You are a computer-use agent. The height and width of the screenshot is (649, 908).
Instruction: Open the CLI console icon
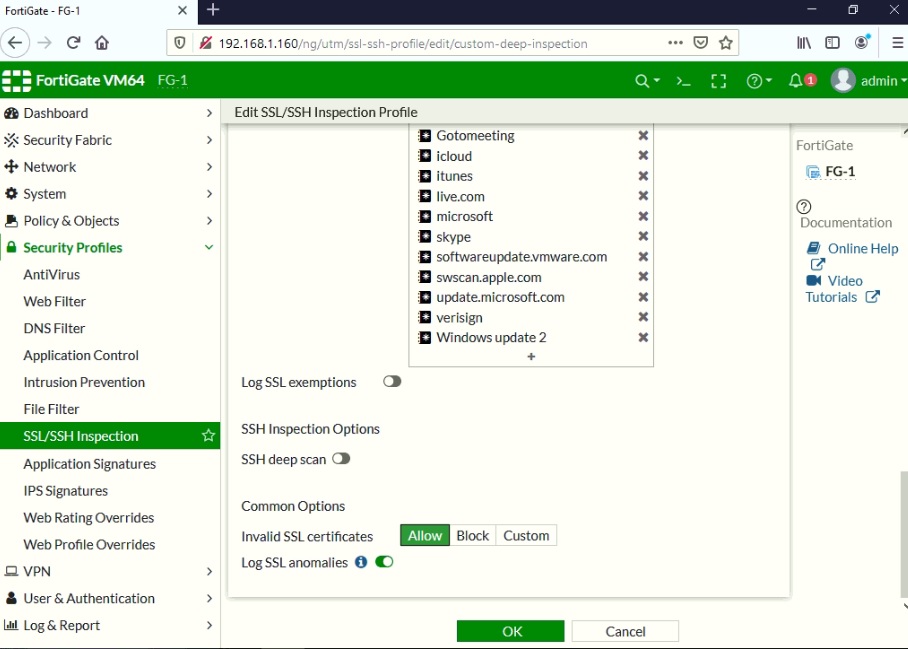tap(683, 80)
